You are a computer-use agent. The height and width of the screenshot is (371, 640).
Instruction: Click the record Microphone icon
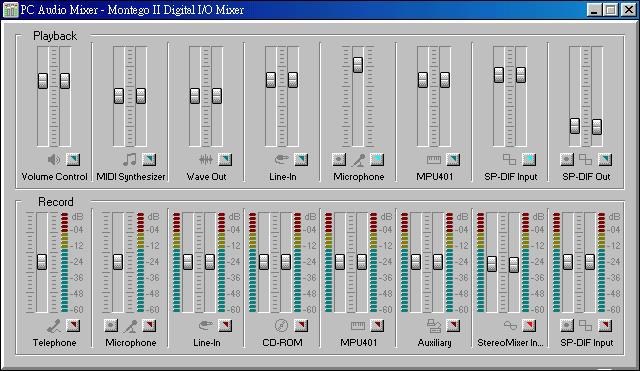131,326
